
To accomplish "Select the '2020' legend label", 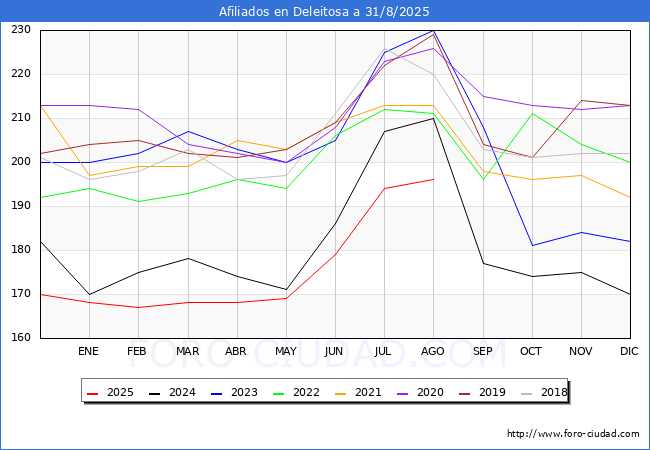I will pos(430,392).
